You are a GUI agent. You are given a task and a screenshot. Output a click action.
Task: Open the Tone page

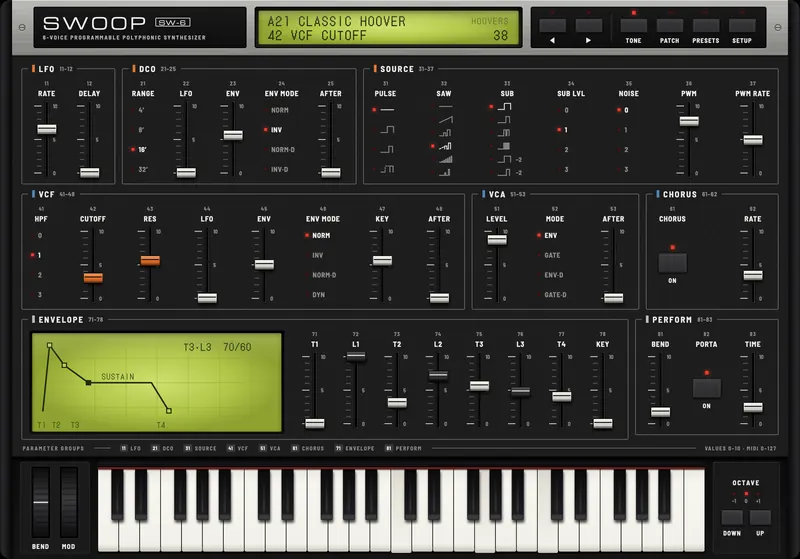click(634, 26)
